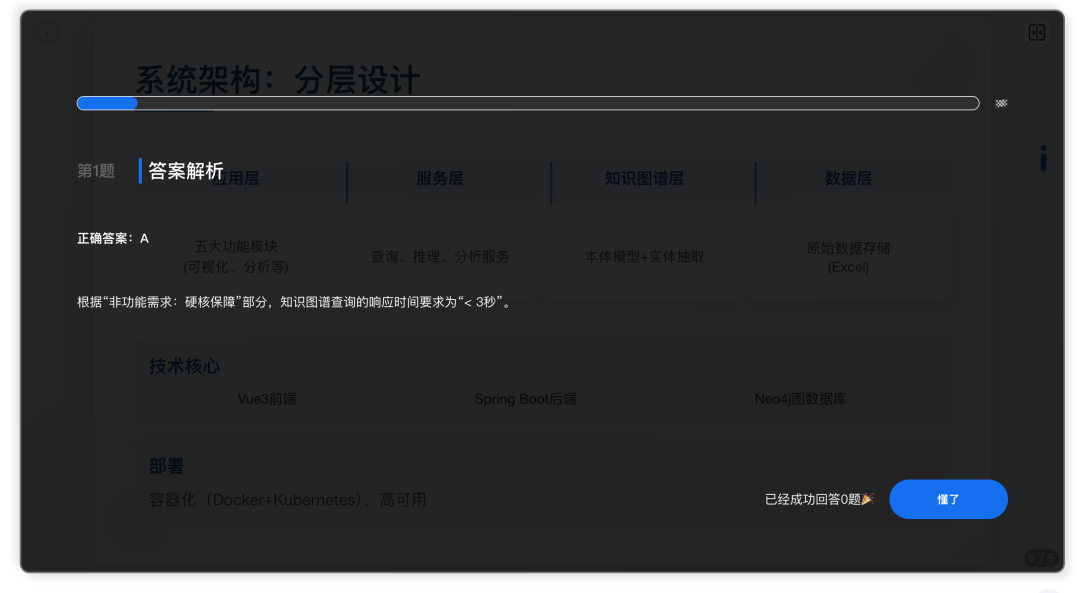This screenshot has height=593, width=1080.
Task: Click the 第1题 label
Action: (x=96, y=171)
